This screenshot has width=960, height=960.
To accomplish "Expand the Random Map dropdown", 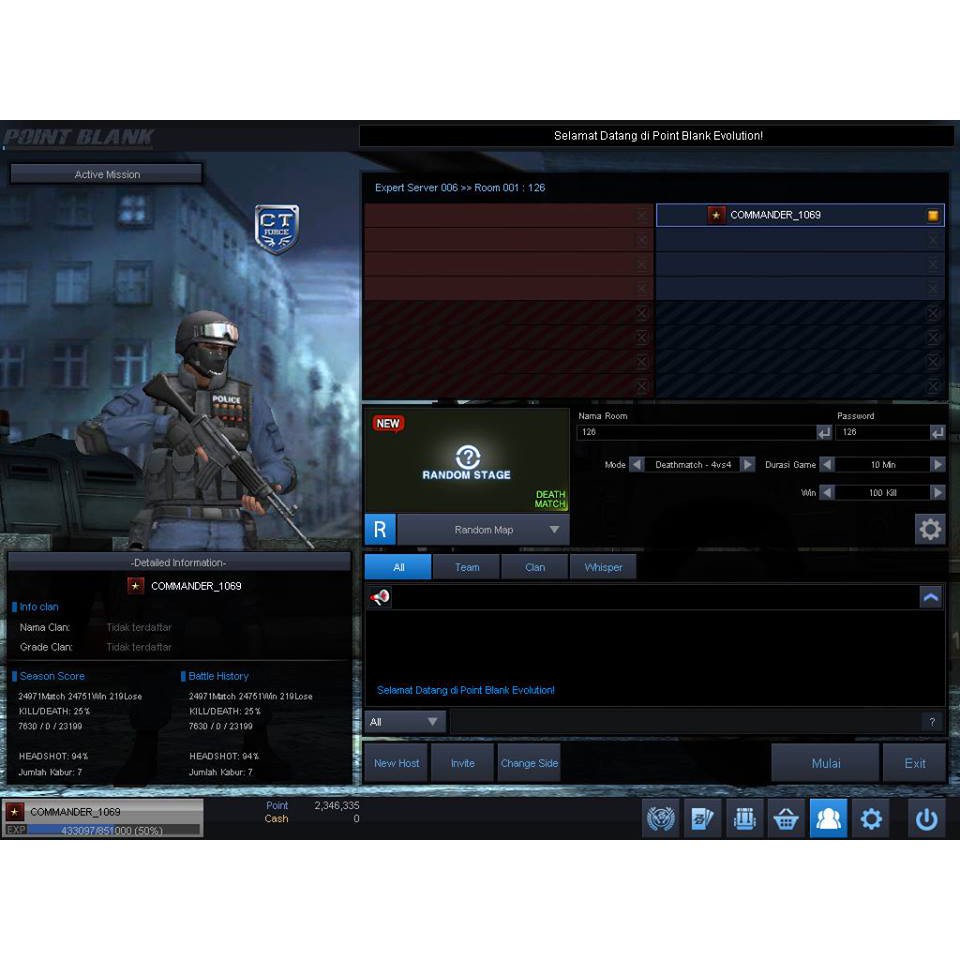I will pyautogui.click(x=554, y=530).
